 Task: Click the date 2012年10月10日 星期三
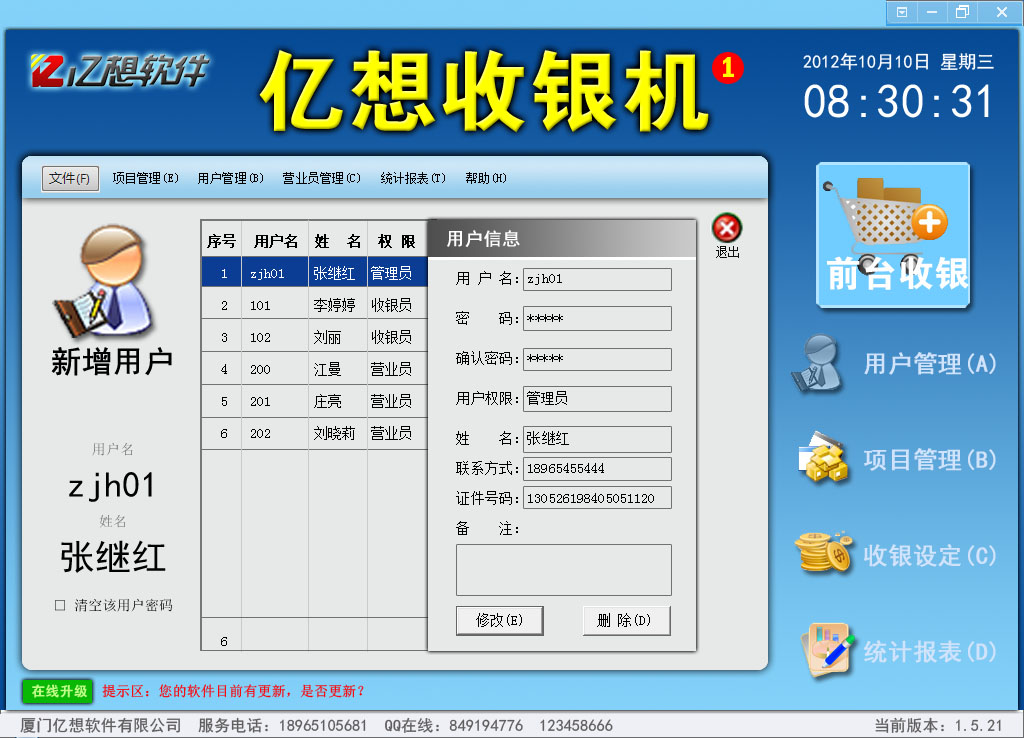click(x=898, y=62)
